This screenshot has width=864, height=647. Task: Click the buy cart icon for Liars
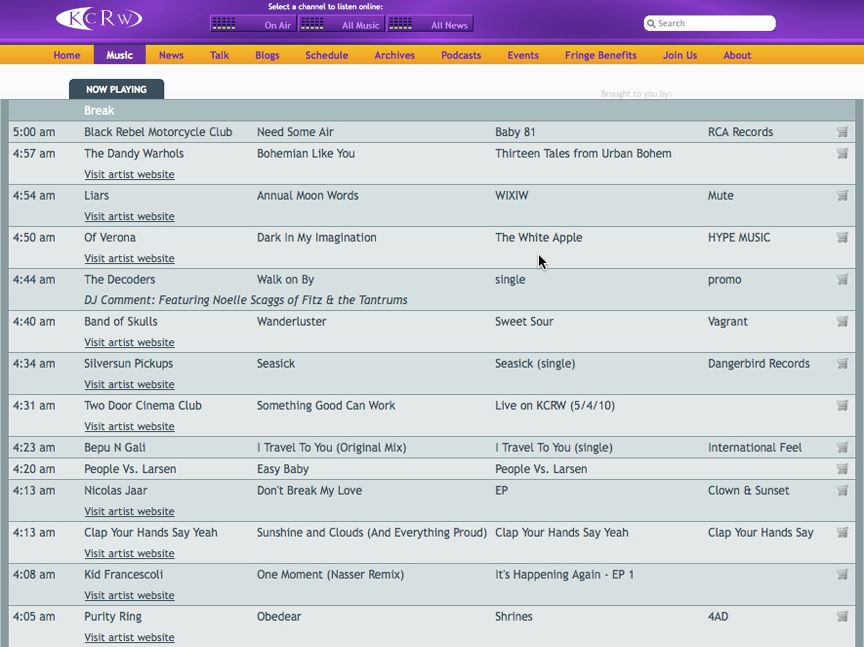coord(842,196)
